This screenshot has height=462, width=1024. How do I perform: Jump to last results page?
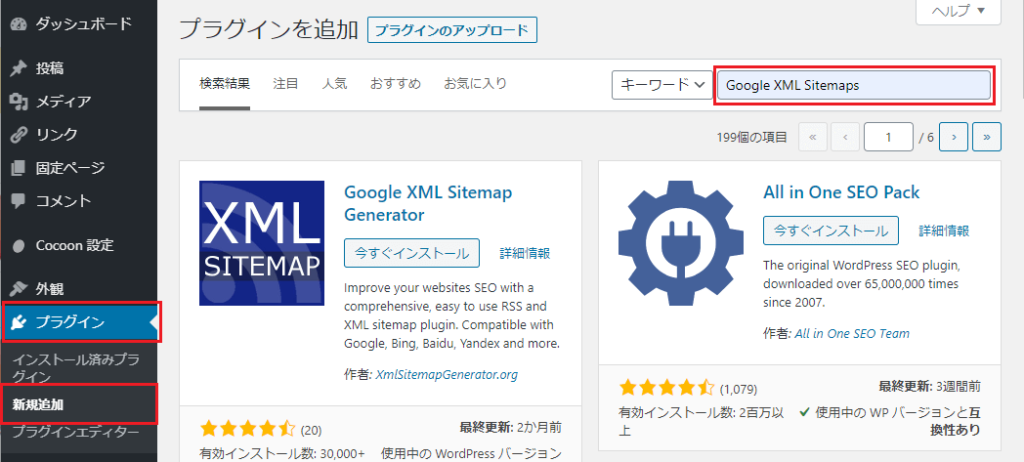click(x=987, y=137)
